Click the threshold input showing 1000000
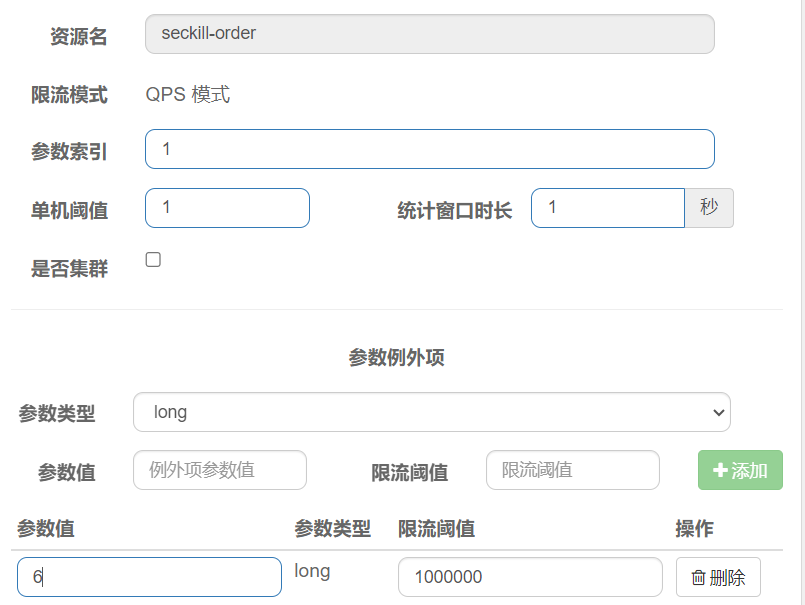Viewport: 805px width, 605px height. (x=530, y=577)
